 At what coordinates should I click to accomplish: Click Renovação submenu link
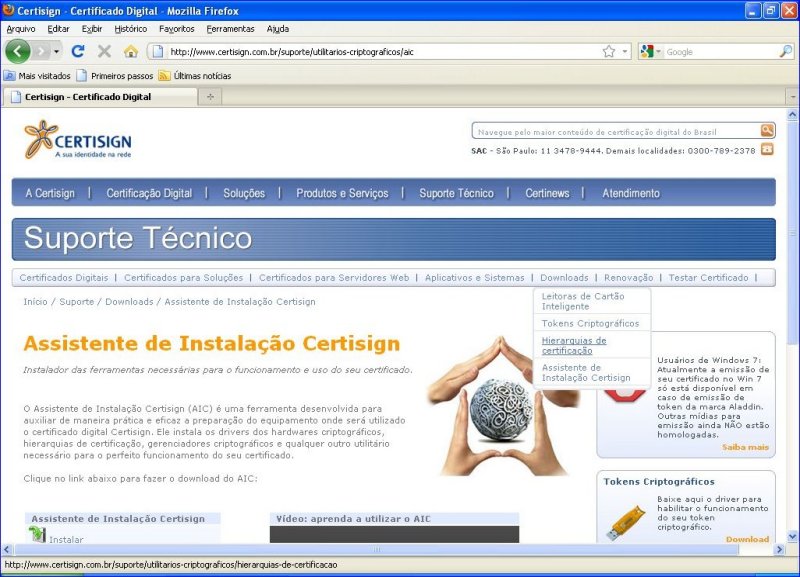[x=629, y=278]
